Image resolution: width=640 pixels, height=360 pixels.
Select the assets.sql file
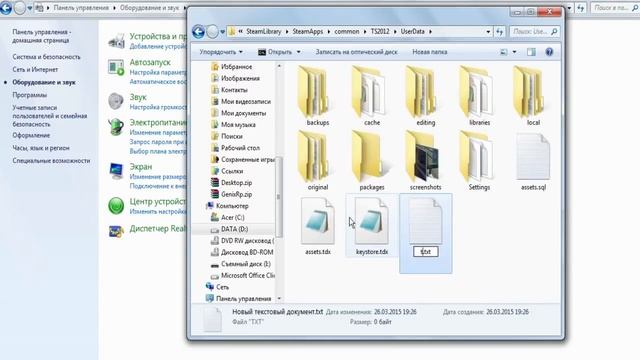coord(533,160)
